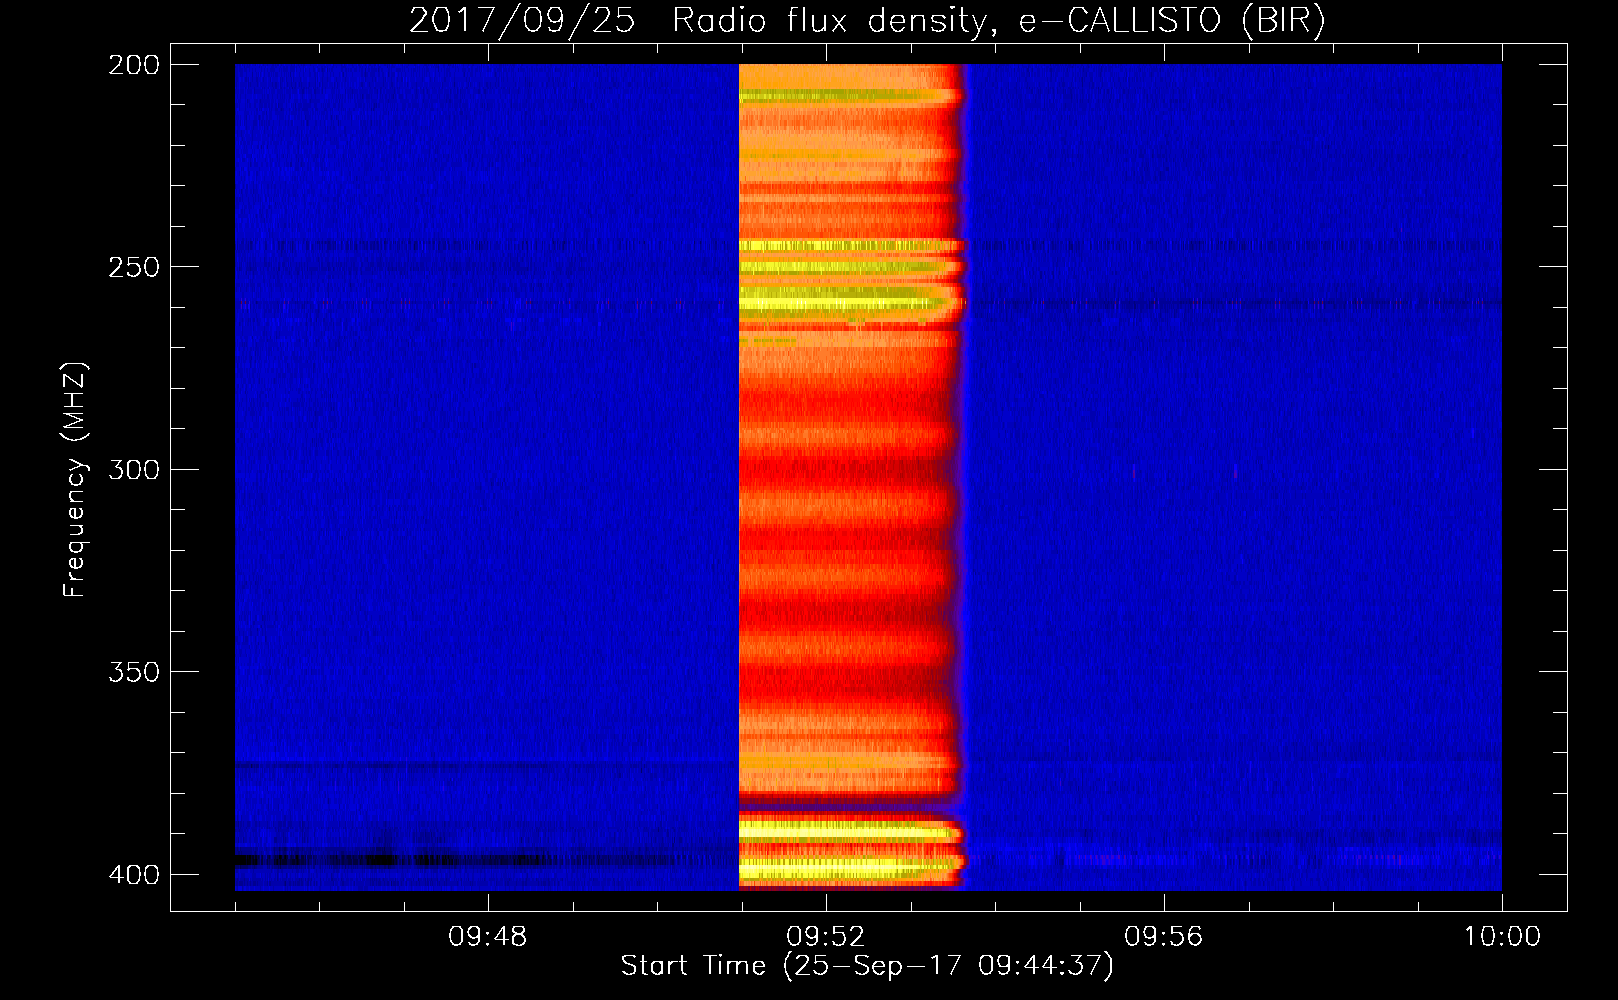Viewport: 1618px width, 1000px height.
Task: Click the 250 frequency tick label
Action: coord(134,267)
